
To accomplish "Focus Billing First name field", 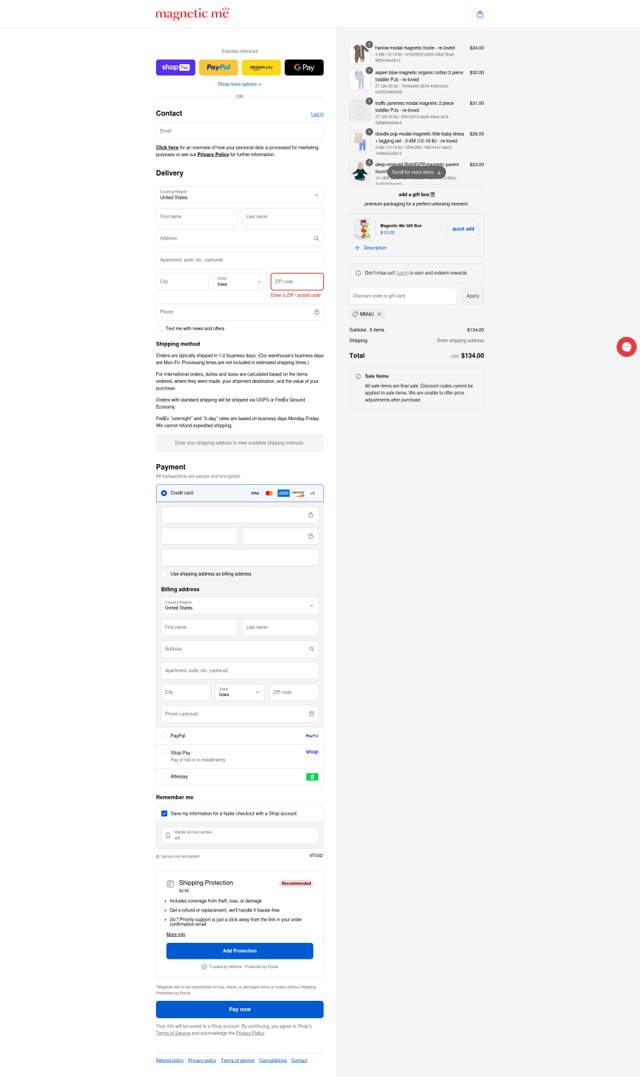I will click(199, 627).
